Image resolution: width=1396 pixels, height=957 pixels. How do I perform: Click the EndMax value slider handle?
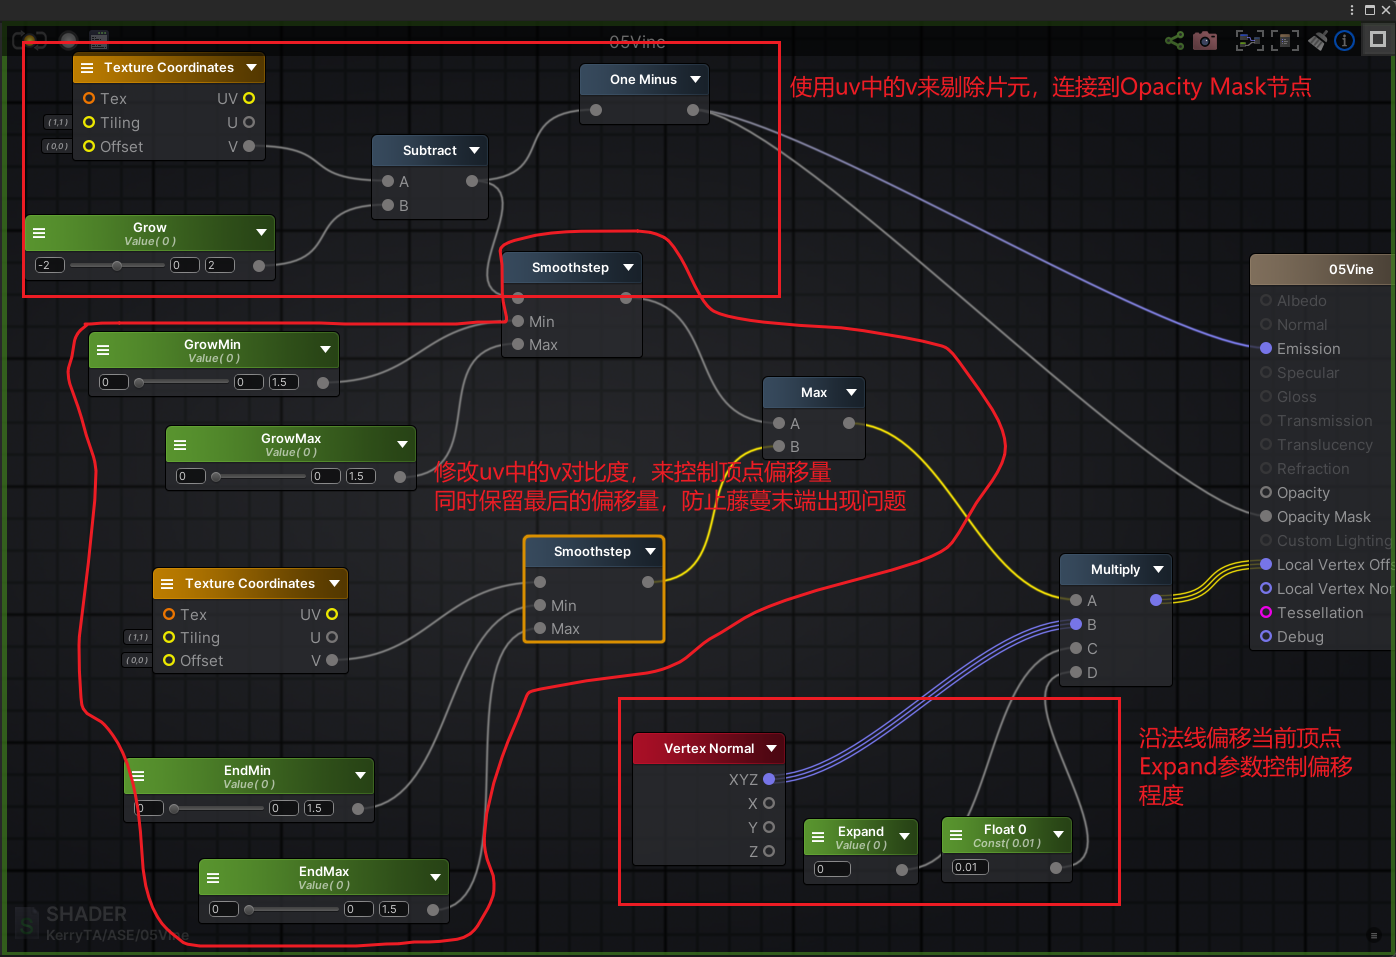(x=249, y=910)
